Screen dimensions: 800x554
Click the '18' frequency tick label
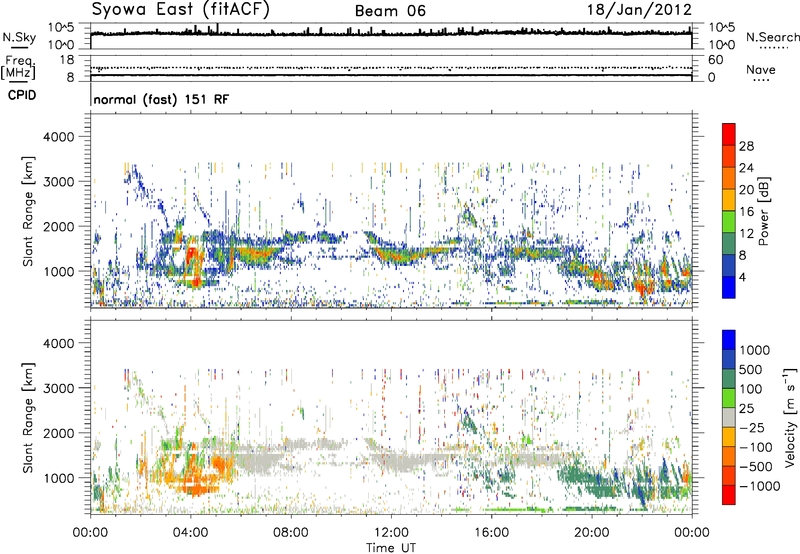point(67,60)
